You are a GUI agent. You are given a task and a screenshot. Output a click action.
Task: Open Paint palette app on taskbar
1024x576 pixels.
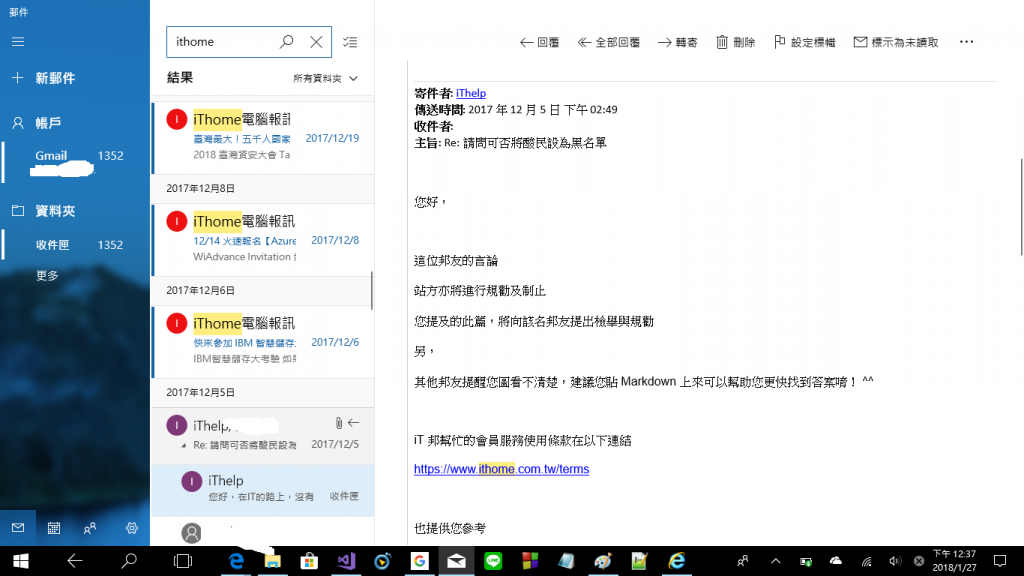603,561
